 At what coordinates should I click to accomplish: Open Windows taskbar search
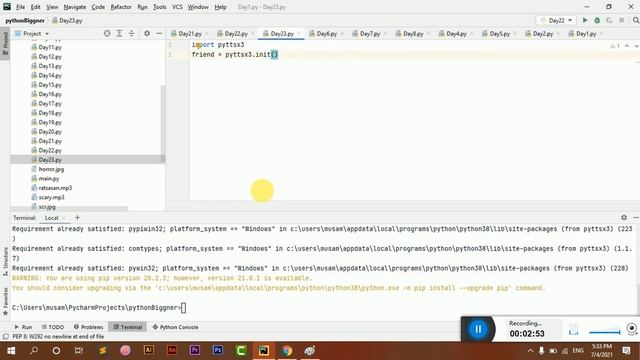pos(34,351)
